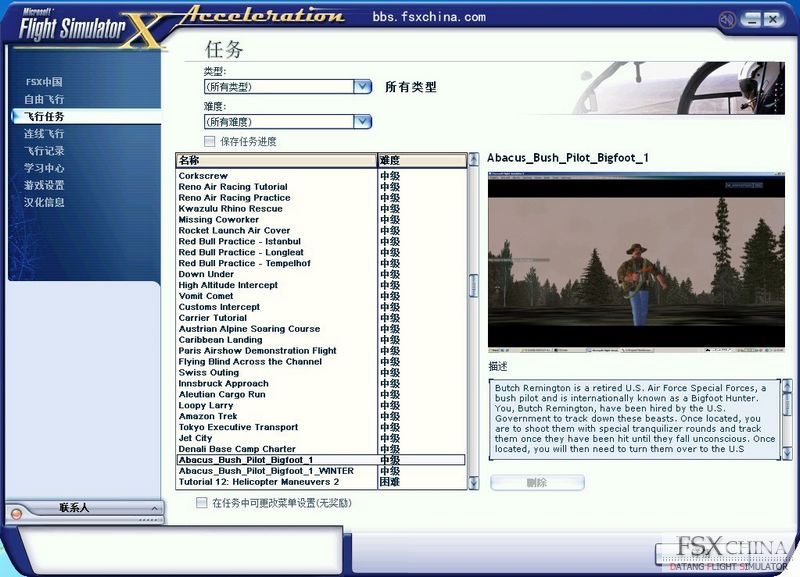The height and width of the screenshot is (577, 800).
Task: Open 学习中心 in the sidebar
Action: (x=44, y=168)
